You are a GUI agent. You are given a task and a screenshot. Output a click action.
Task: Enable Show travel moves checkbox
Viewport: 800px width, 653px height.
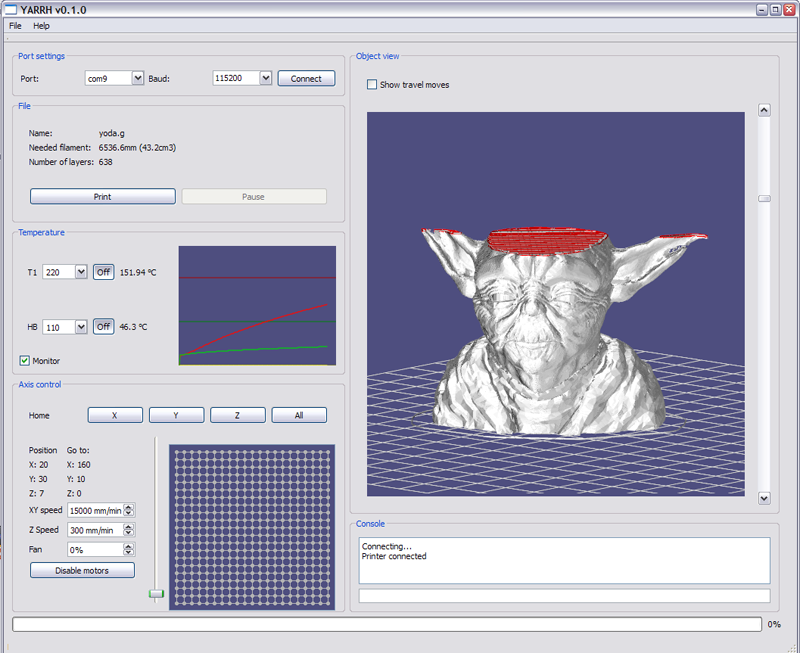[x=373, y=85]
